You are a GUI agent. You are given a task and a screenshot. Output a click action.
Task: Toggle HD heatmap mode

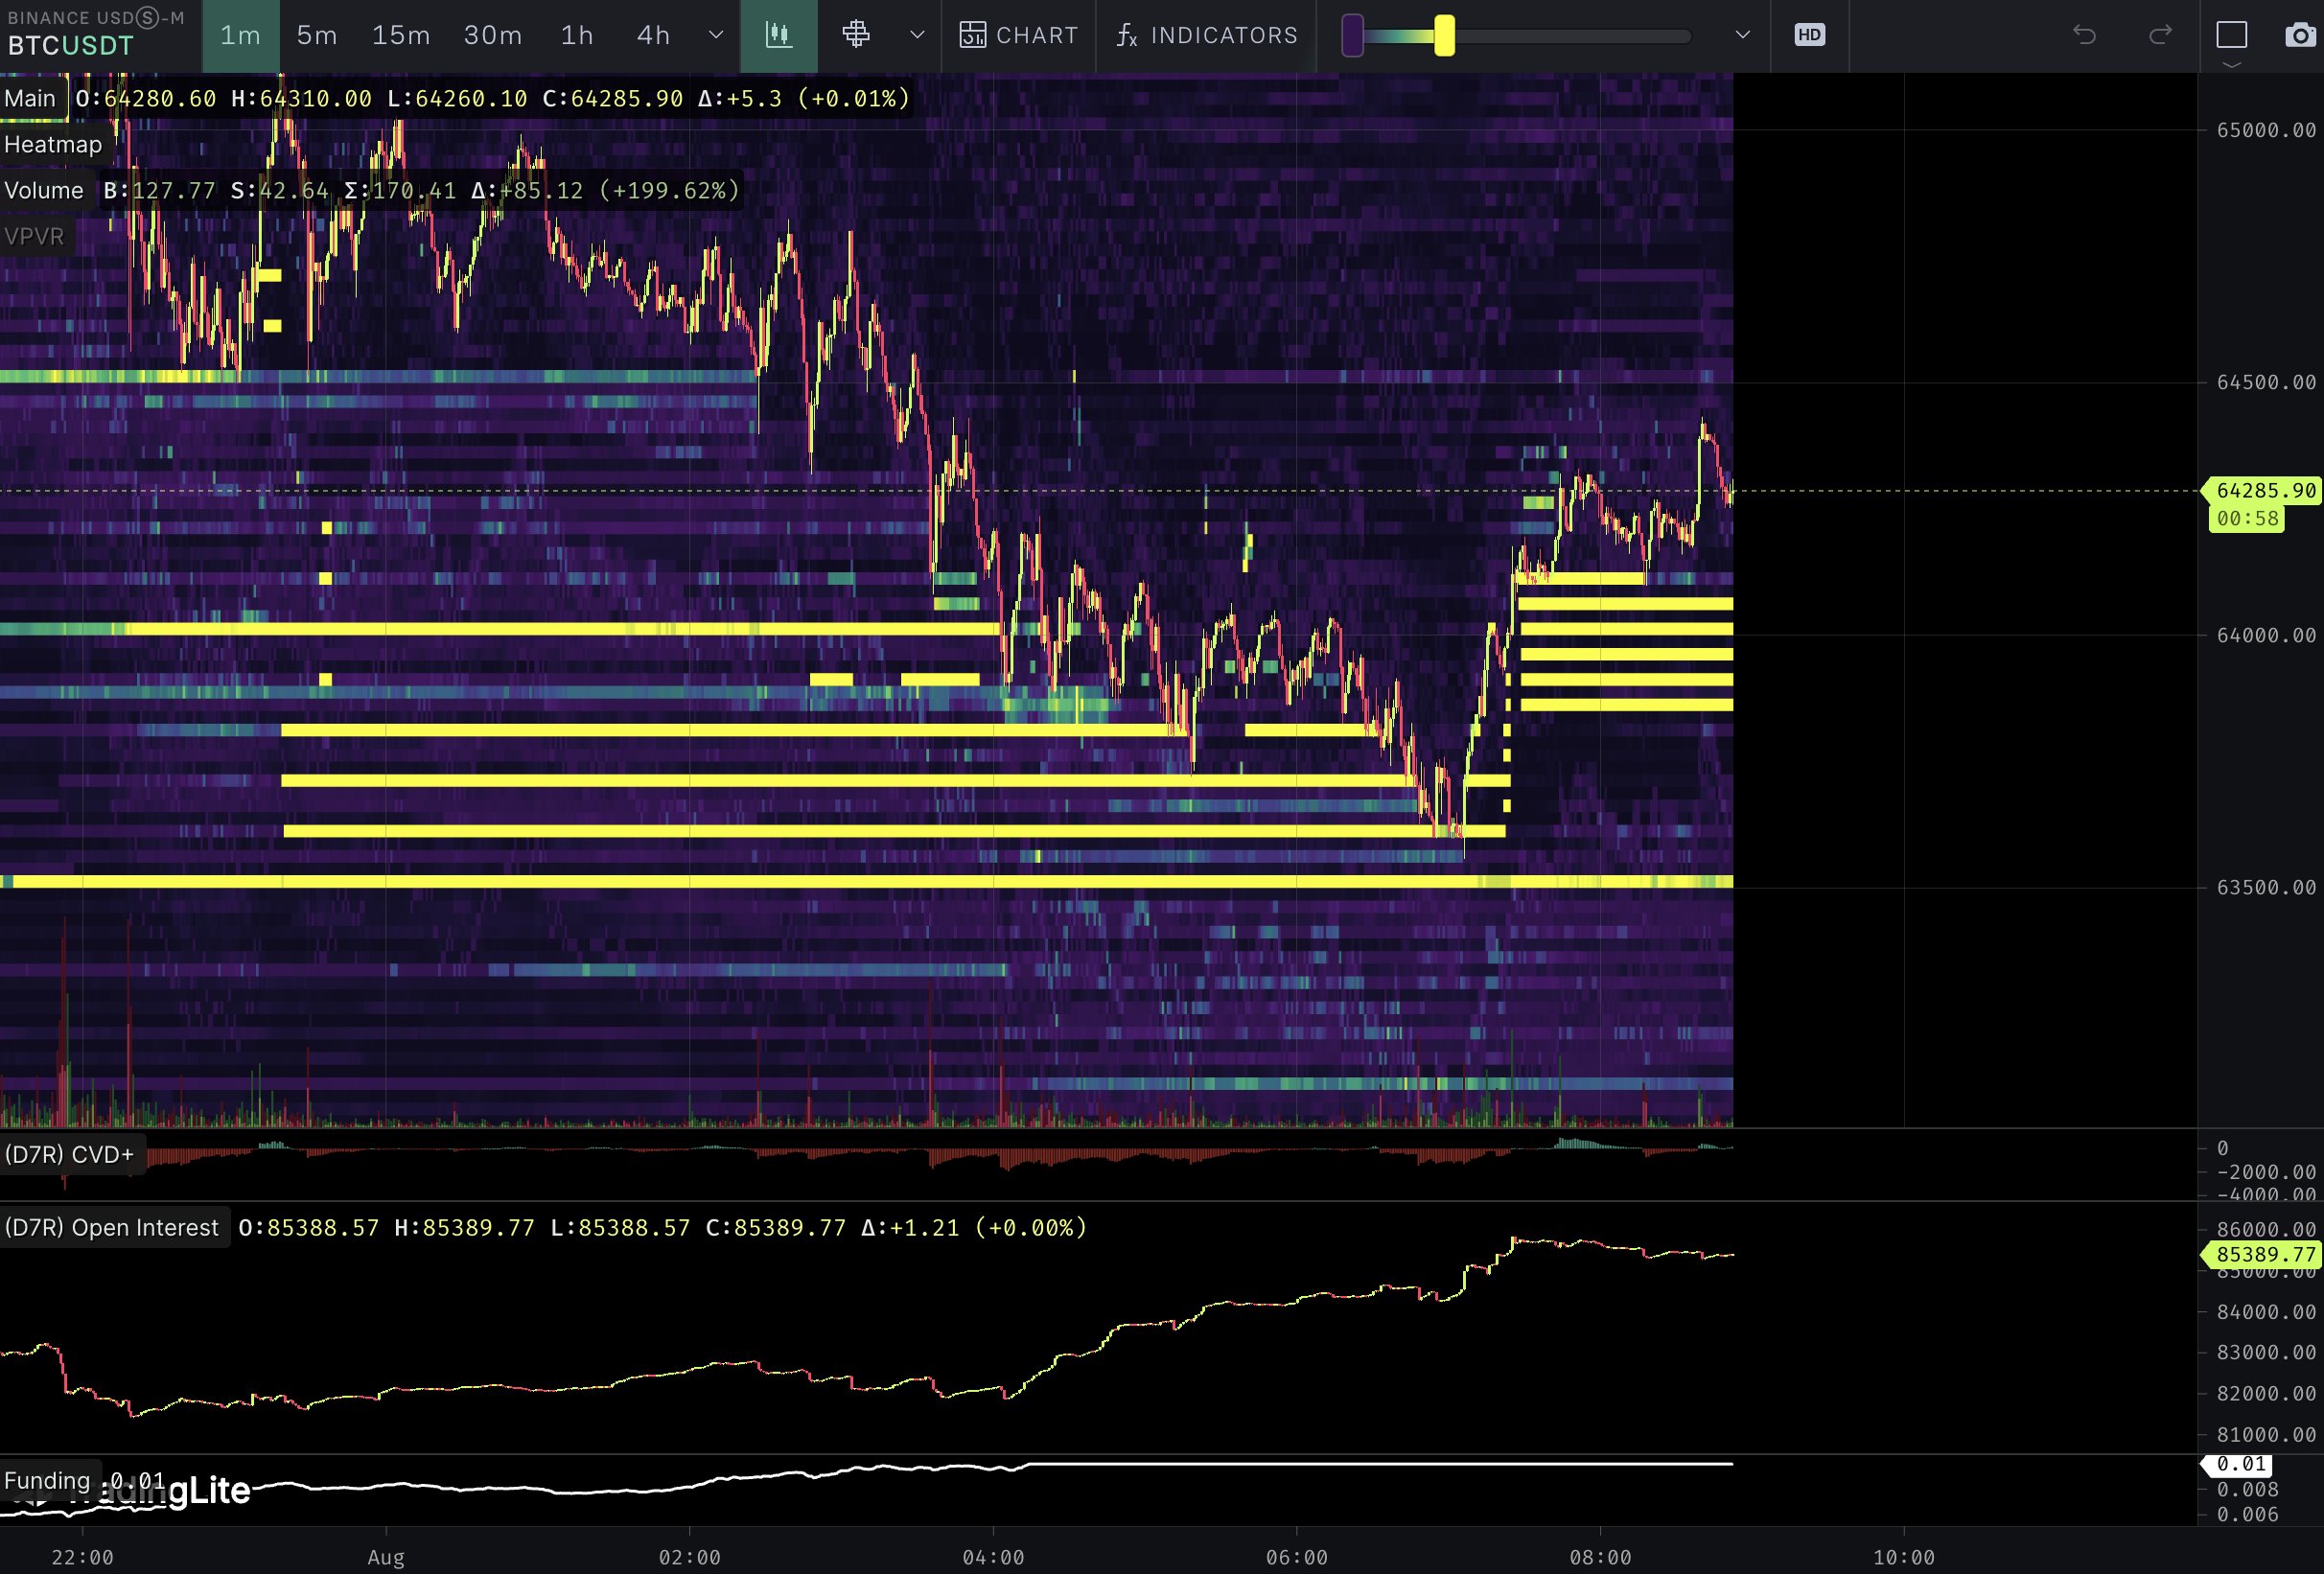point(1810,35)
